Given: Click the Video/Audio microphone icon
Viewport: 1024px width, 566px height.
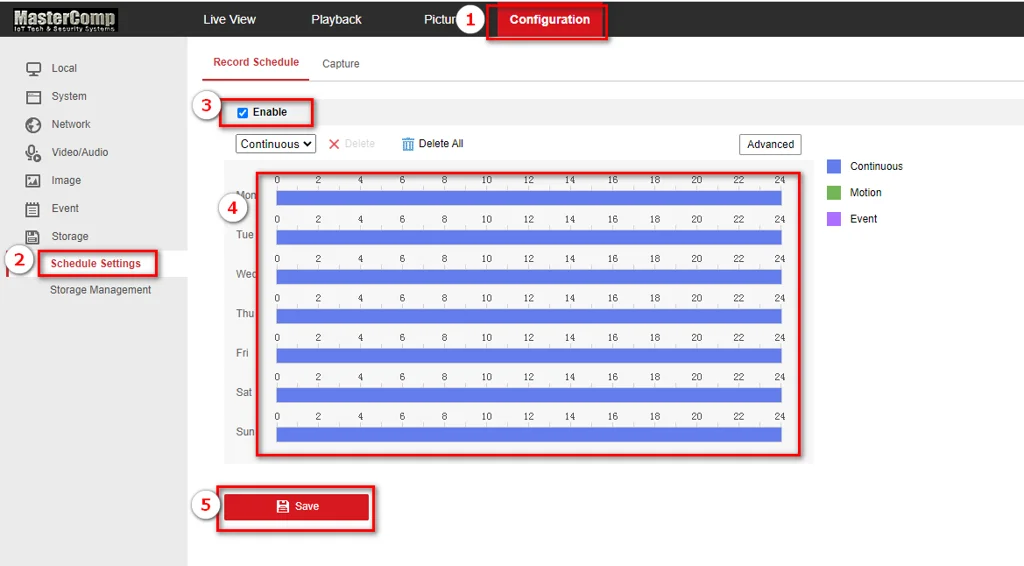Looking at the screenshot, I should pos(33,153).
